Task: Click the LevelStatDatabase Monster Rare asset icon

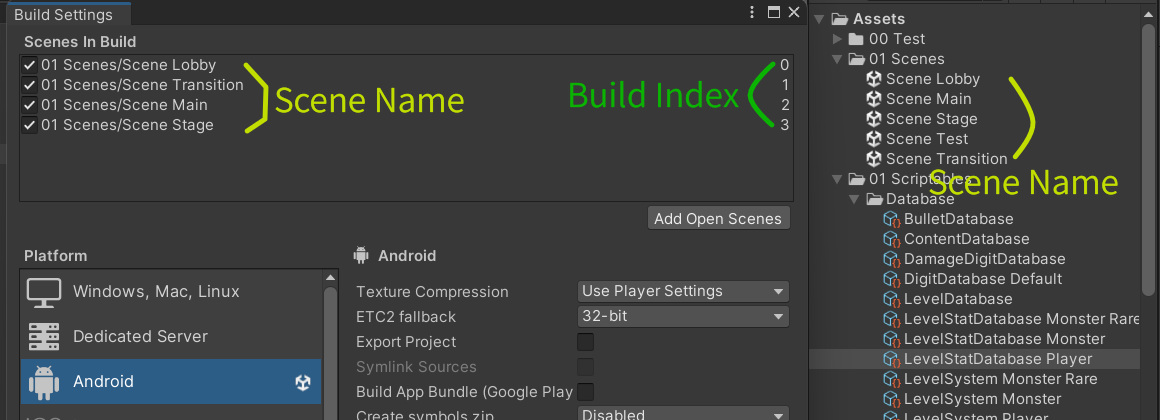Action: click(891, 319)
